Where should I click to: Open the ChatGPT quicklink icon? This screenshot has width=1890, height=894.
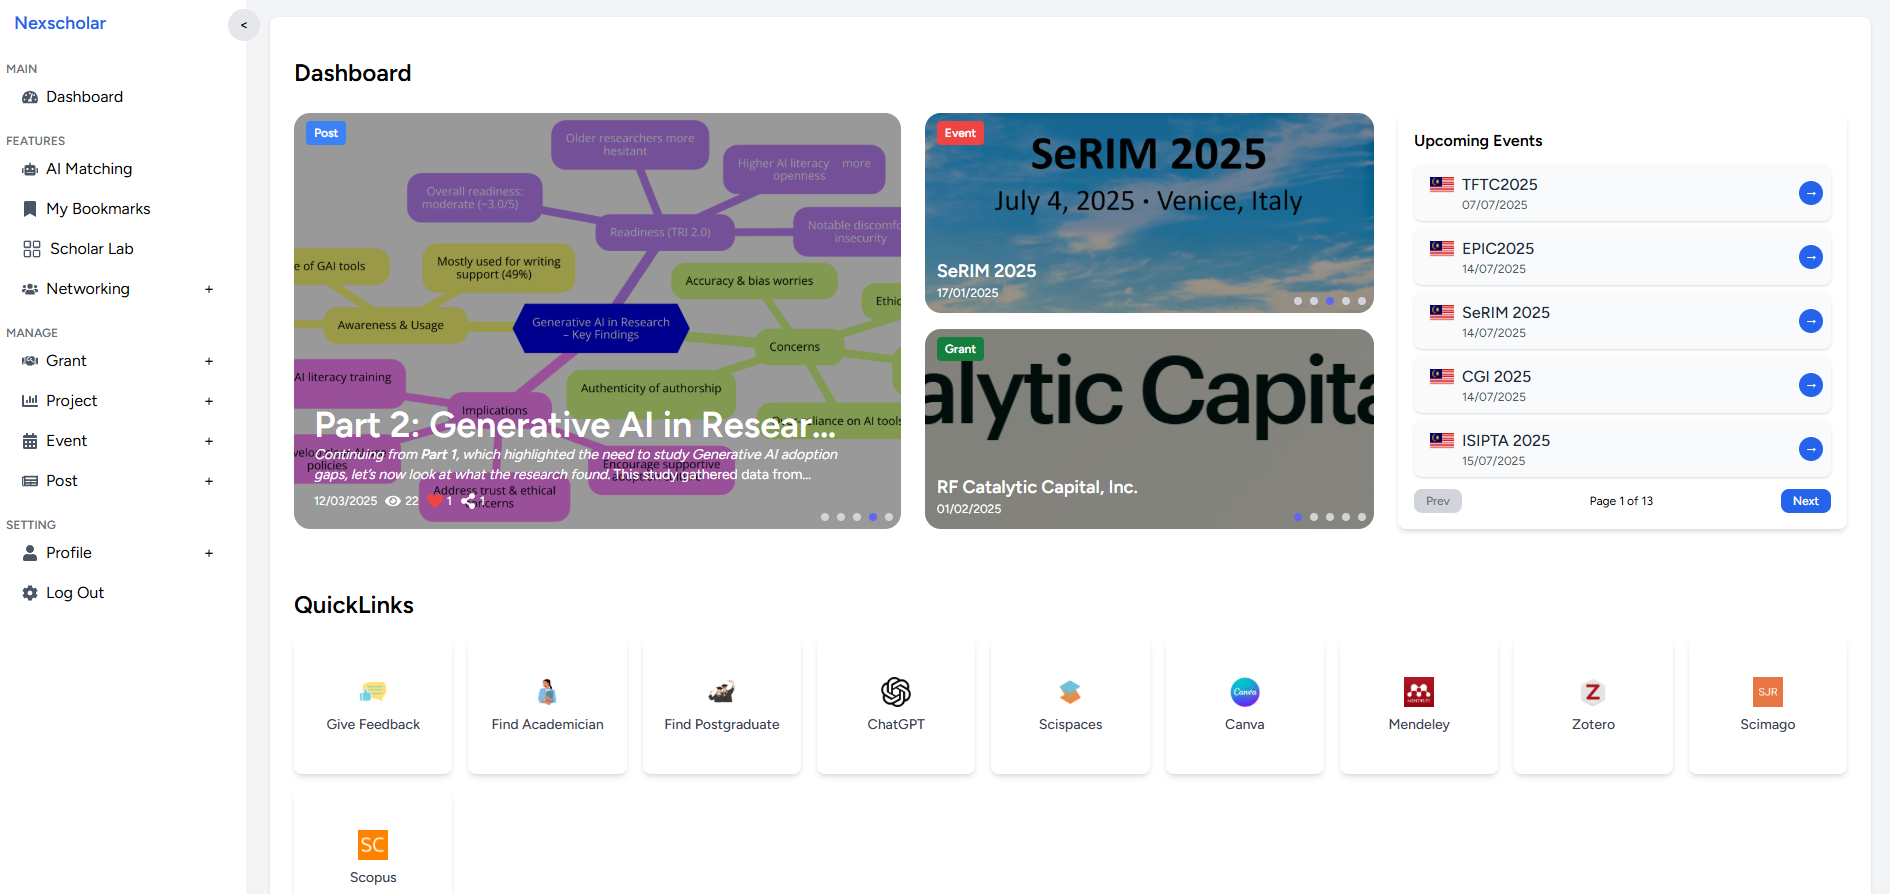tap(895, 692)
